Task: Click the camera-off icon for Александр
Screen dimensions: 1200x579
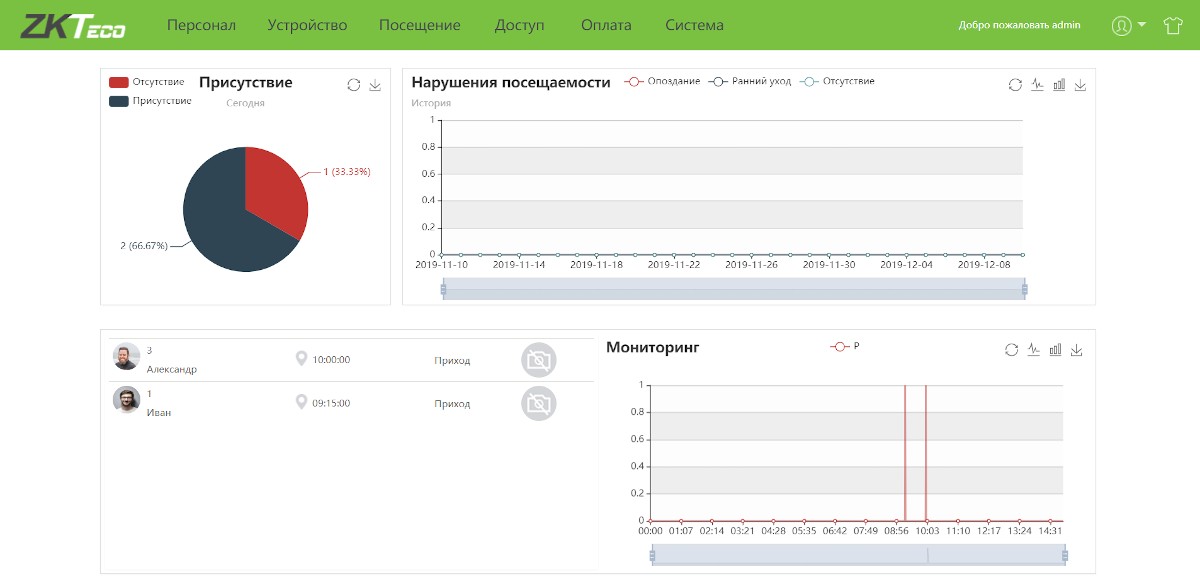Action: coord(539,360)
